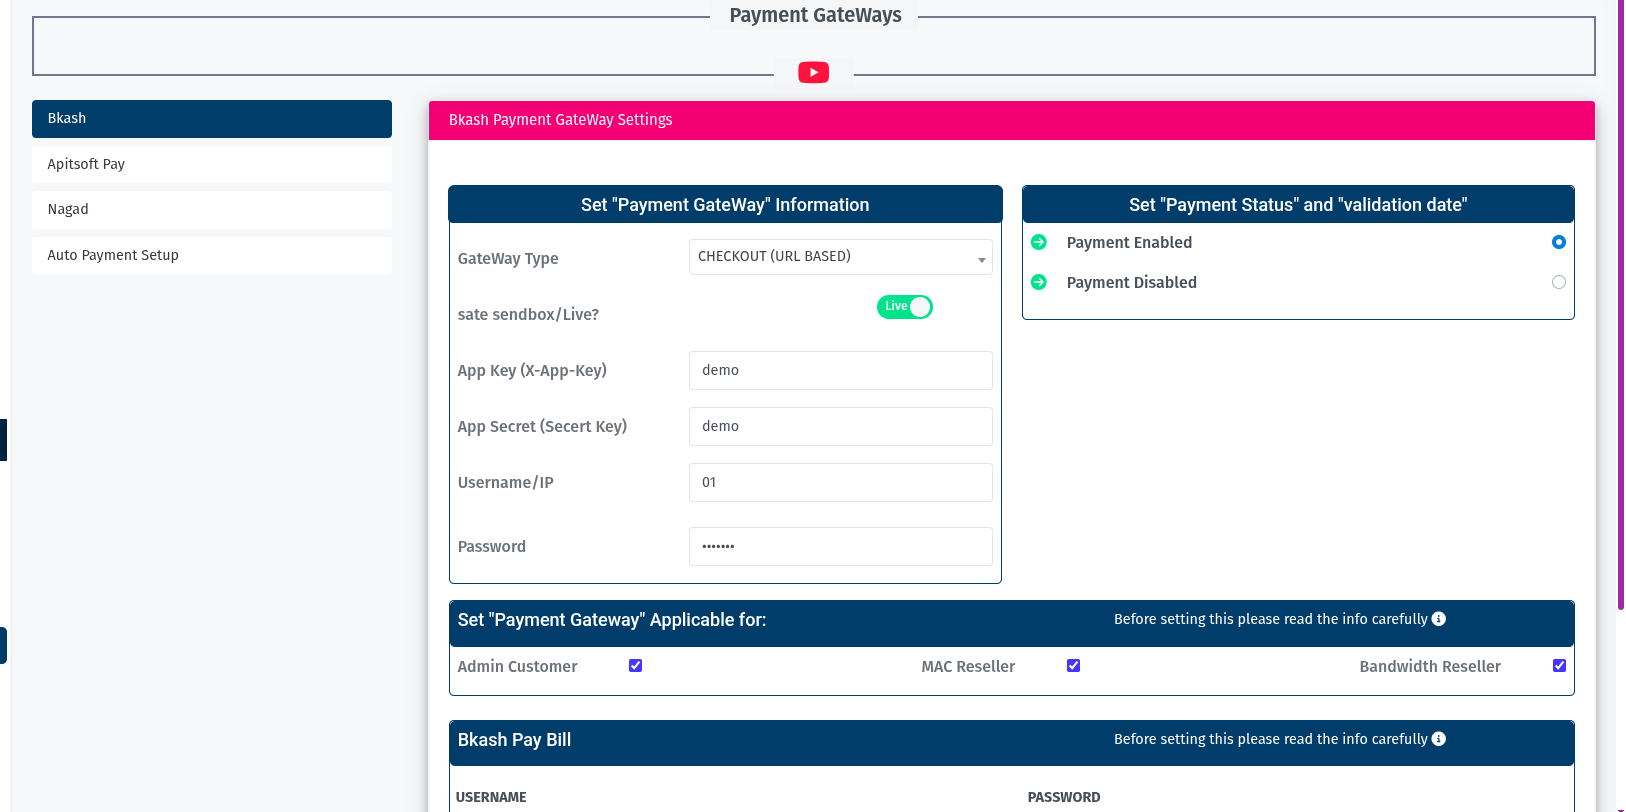The height and width of the screenshot is (812, 1626).
Task: Click the Bkash Pay Bill heading
Action: [x=514, y=740]
